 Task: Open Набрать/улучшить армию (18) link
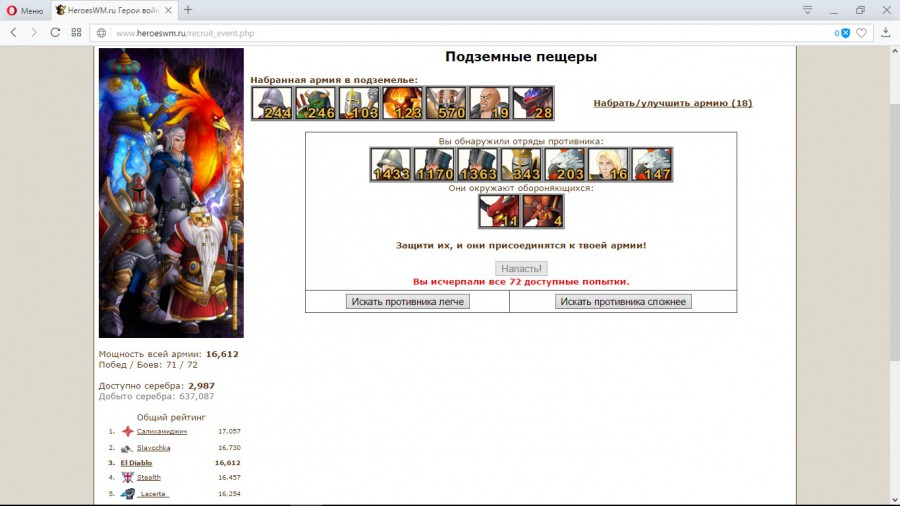[673, 103]
